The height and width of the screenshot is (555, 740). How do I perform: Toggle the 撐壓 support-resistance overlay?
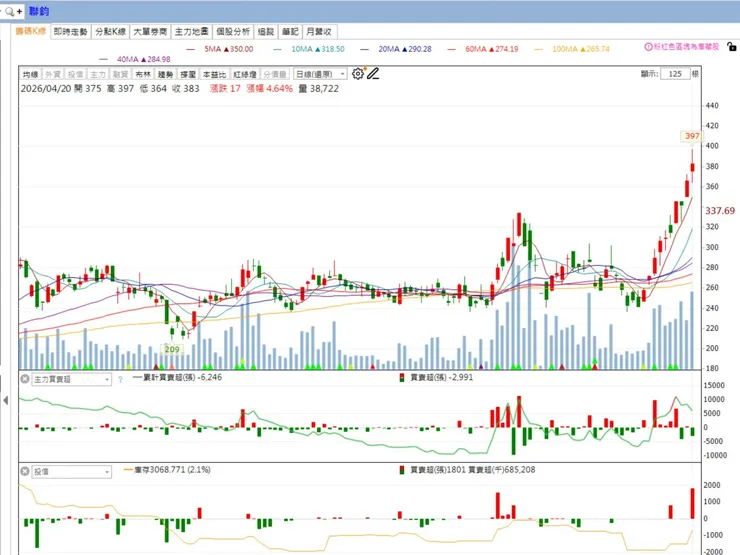pyautogui.click(x=188, y=74)
